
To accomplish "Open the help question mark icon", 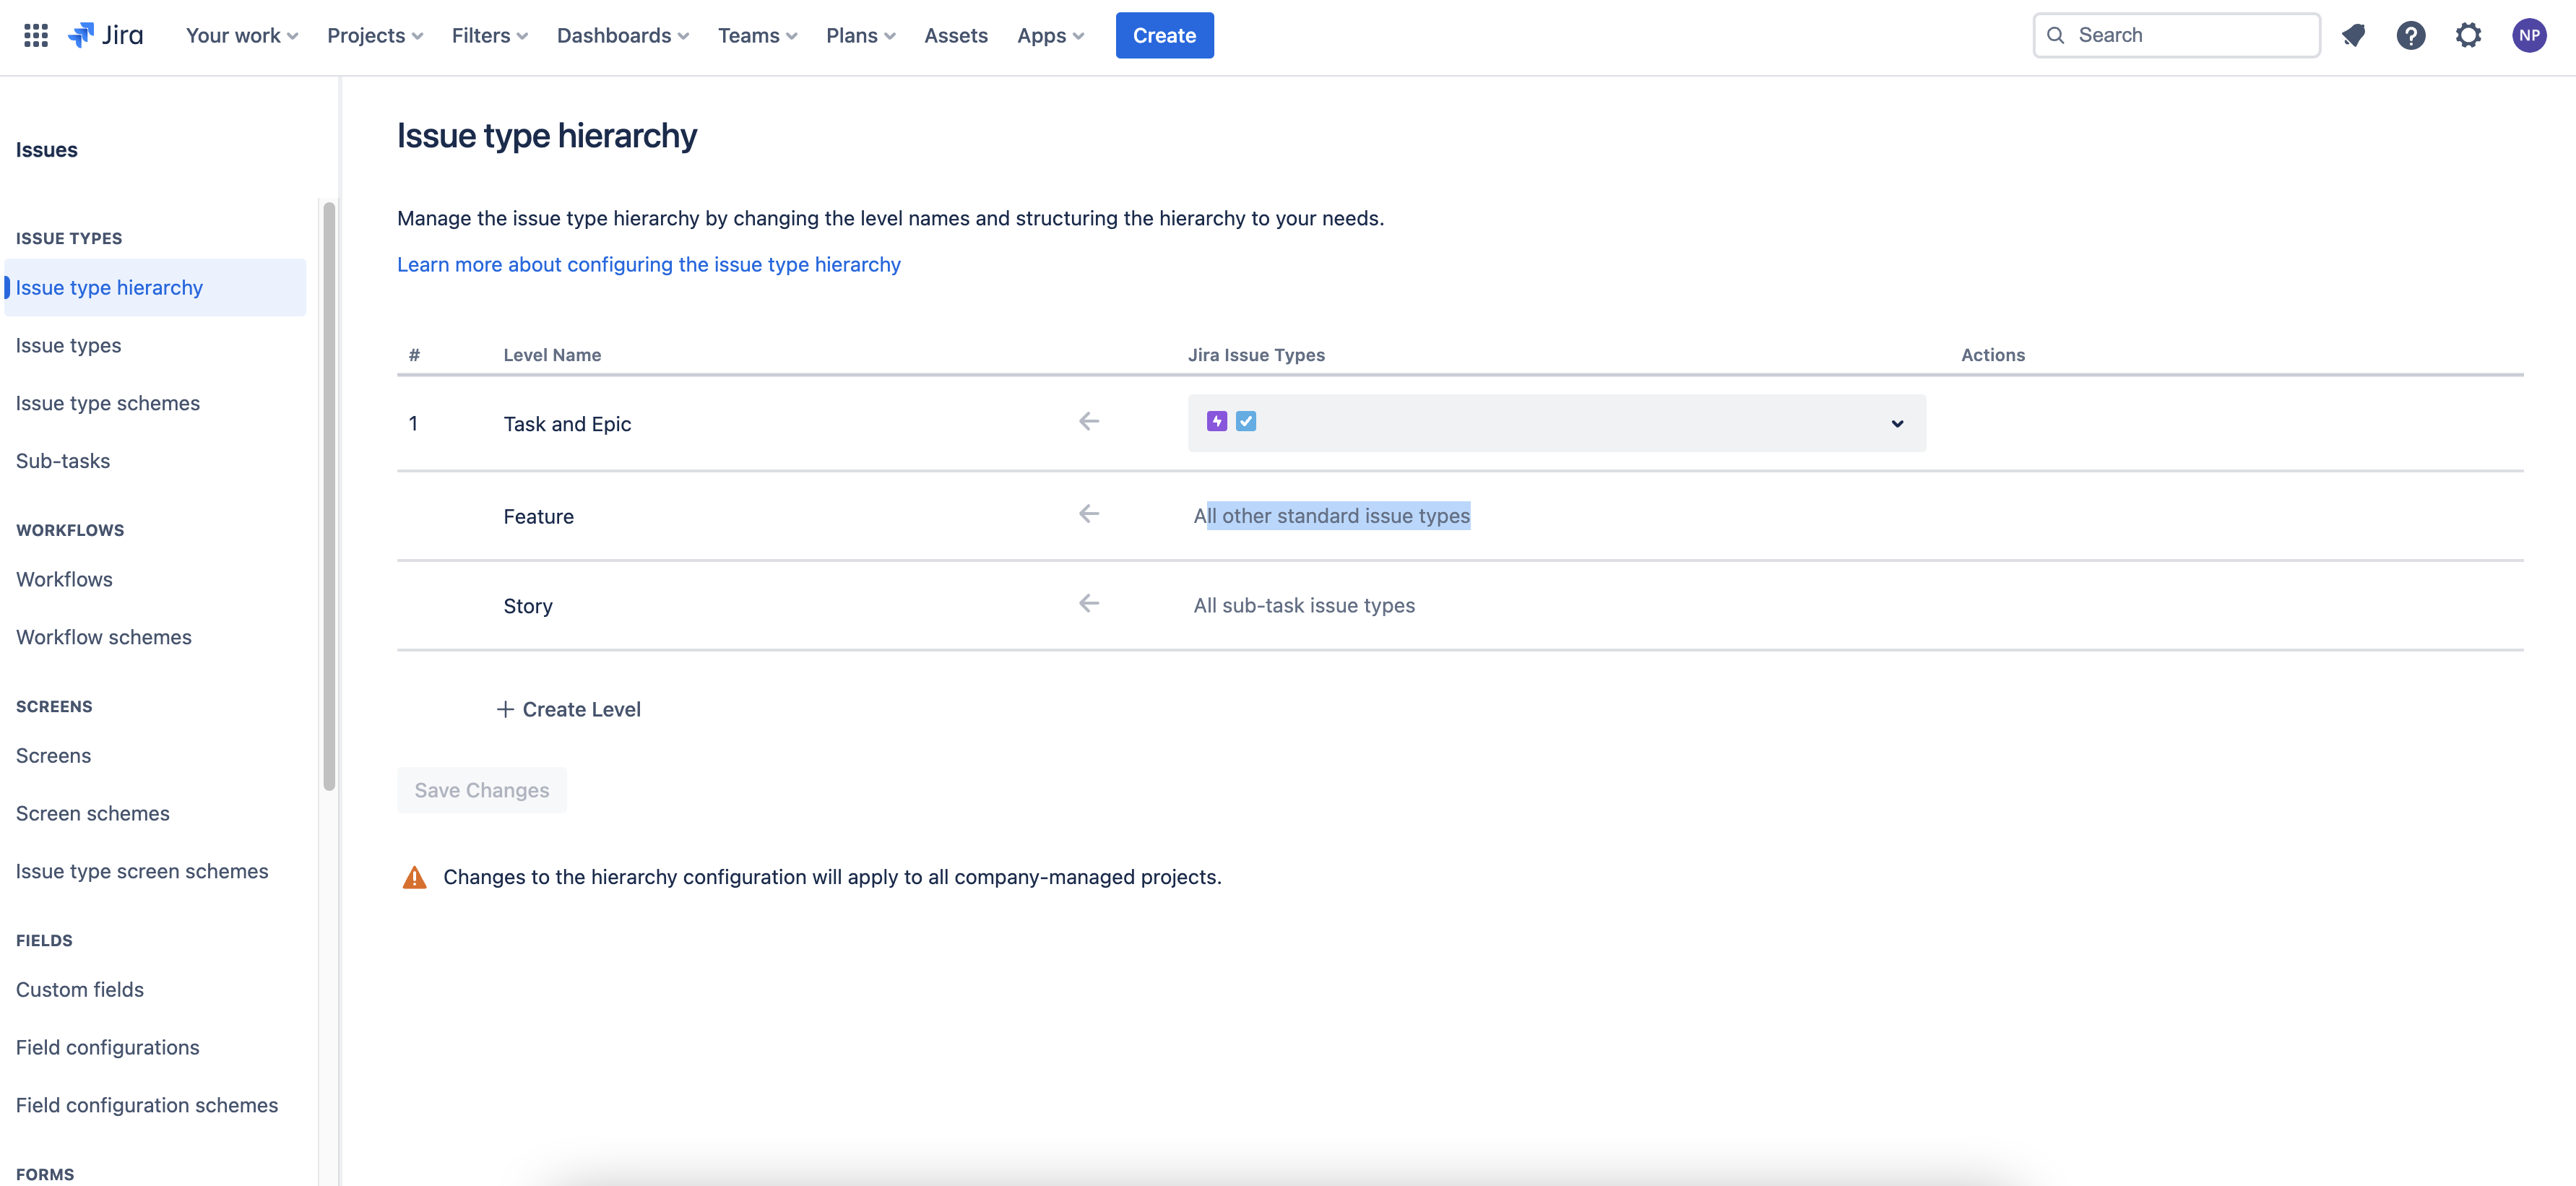I will (2410, 35).
